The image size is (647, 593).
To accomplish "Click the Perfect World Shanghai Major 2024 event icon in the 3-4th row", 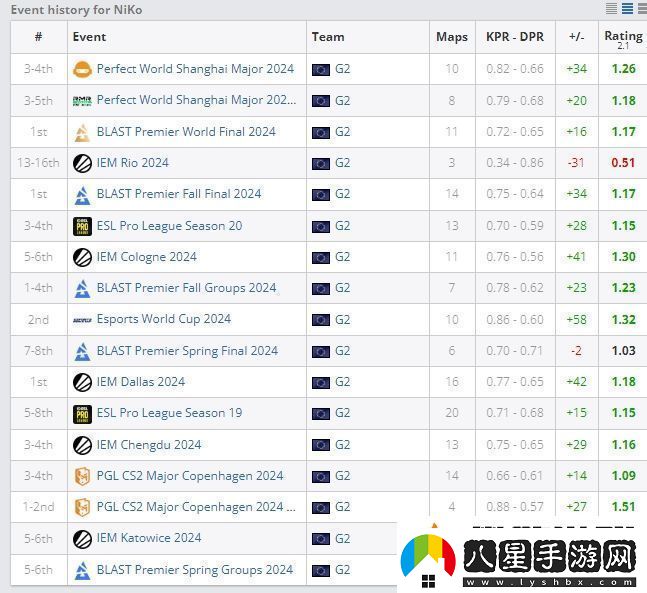I will coord(82,69).
